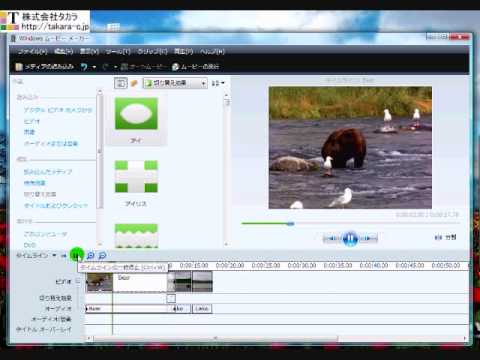Click 読み込んだメディア link in the edit section

click(48, 172)
